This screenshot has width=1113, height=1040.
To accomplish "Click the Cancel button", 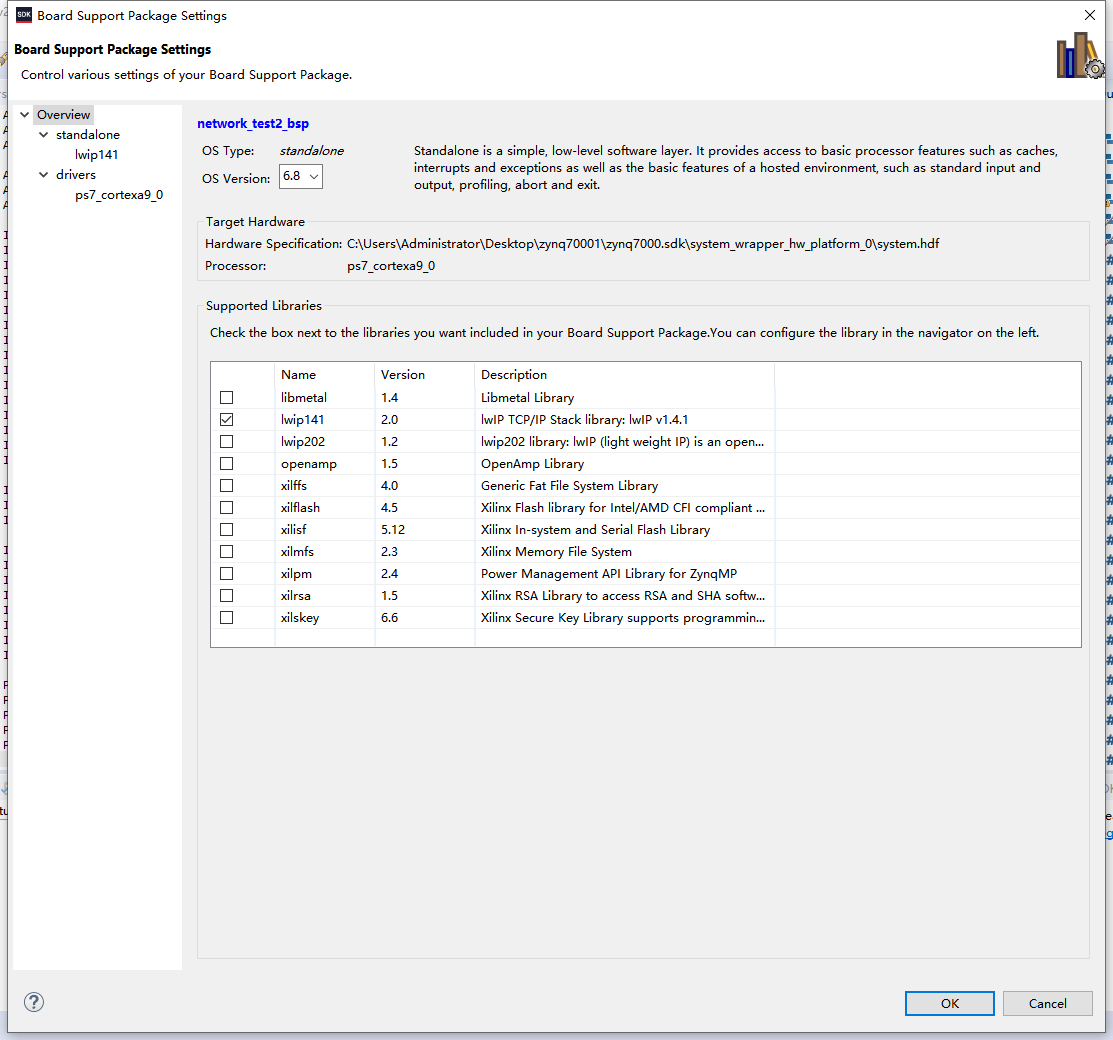I will (x=1047, y=1003).
